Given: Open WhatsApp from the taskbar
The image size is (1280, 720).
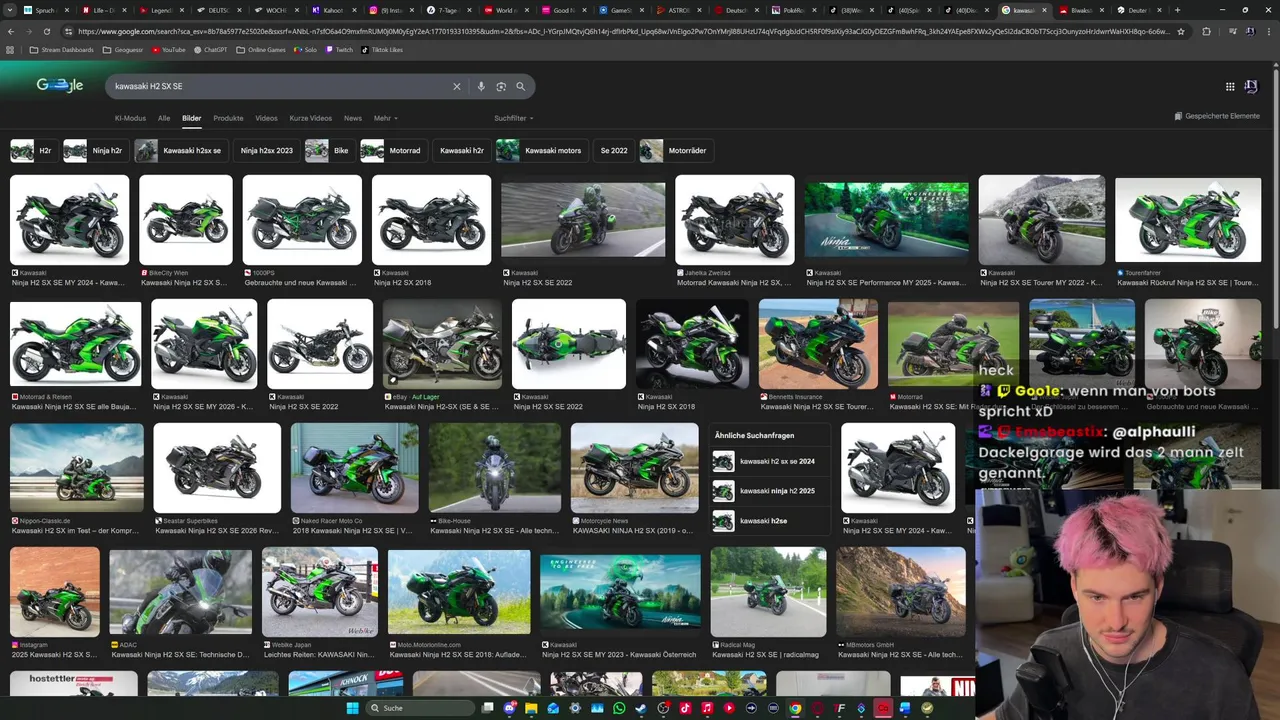Looking at the screenshot, I should [x=619, y=708].
